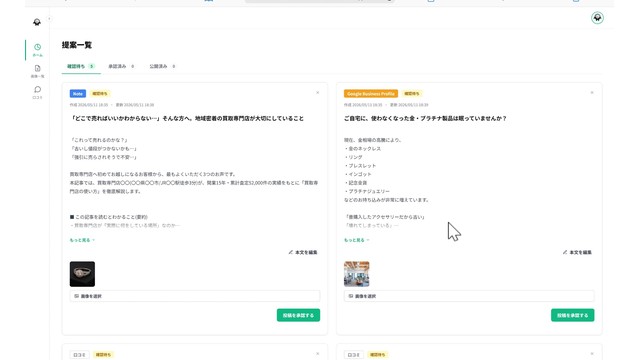Click the 口コミ tag on bottom-right card
640x360 pixels.
[353, 355]
